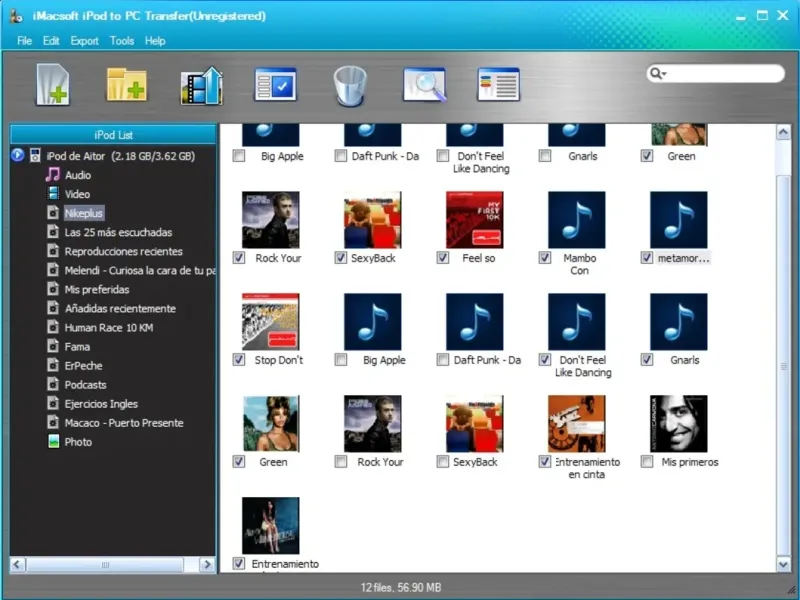Image resolution: width=800 pixels, height=600 pixels.
Task: Click the file list vertical scrollbar thumb
Action: [784, 365]
